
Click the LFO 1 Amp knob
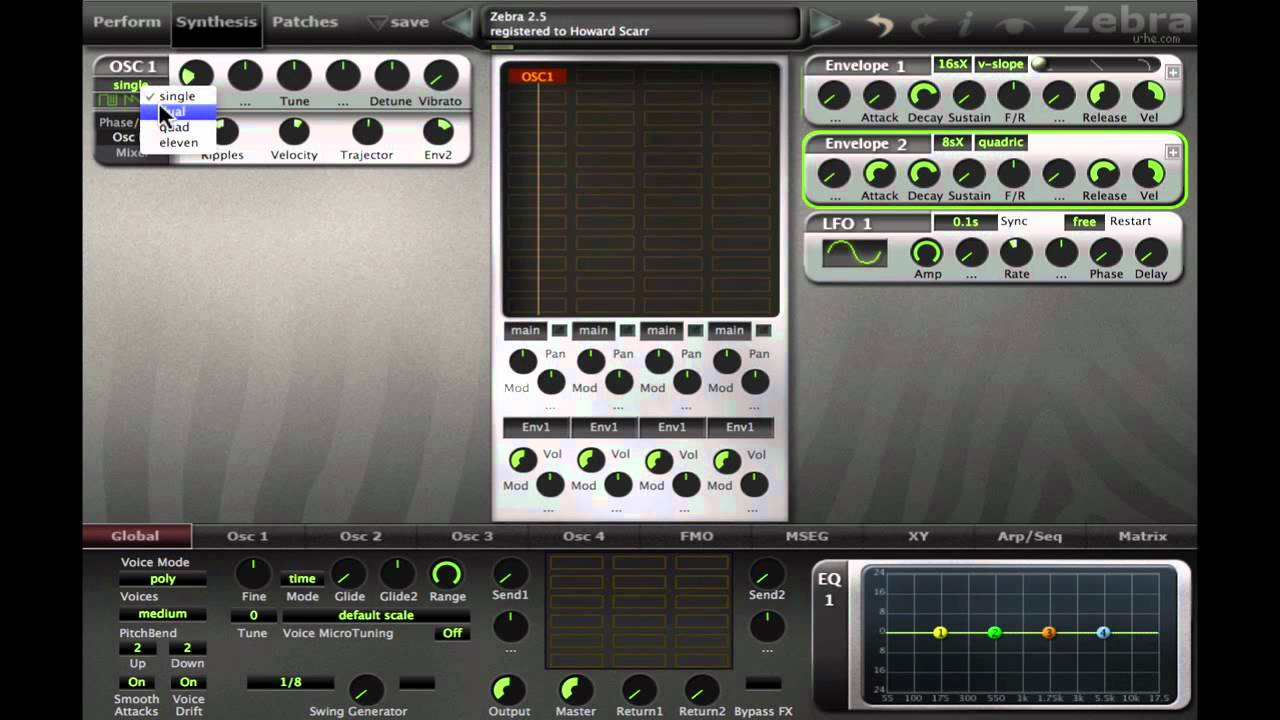(x=927, y=252)
